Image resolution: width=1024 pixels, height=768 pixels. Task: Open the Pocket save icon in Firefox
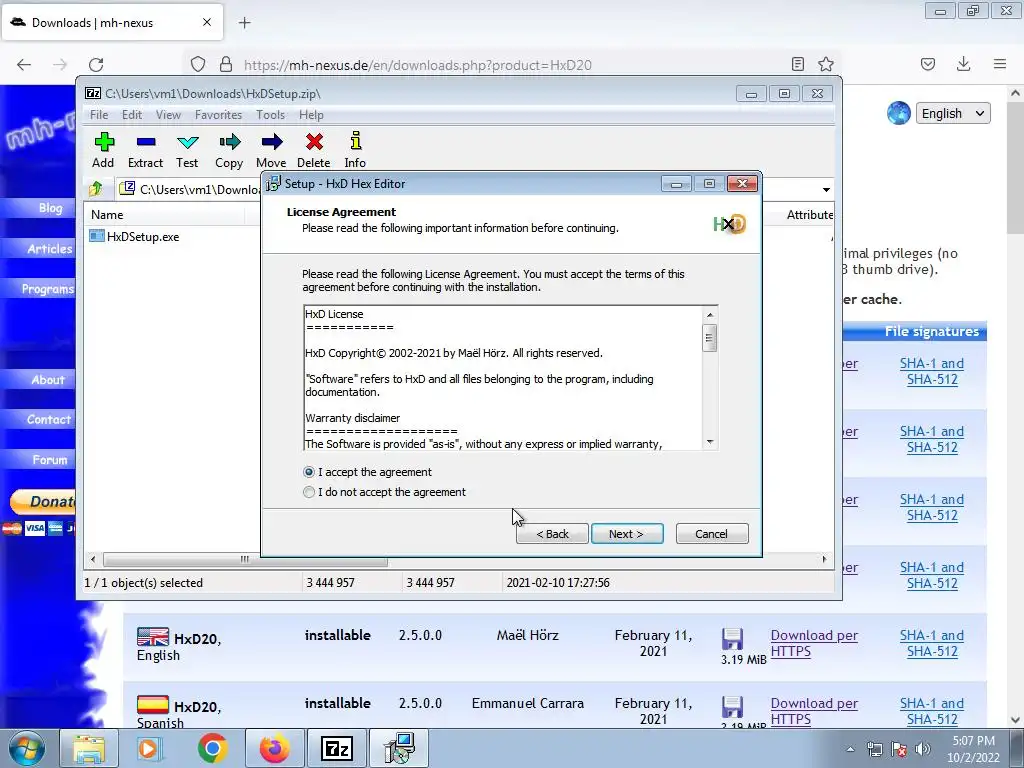click(x=927, y=64)
